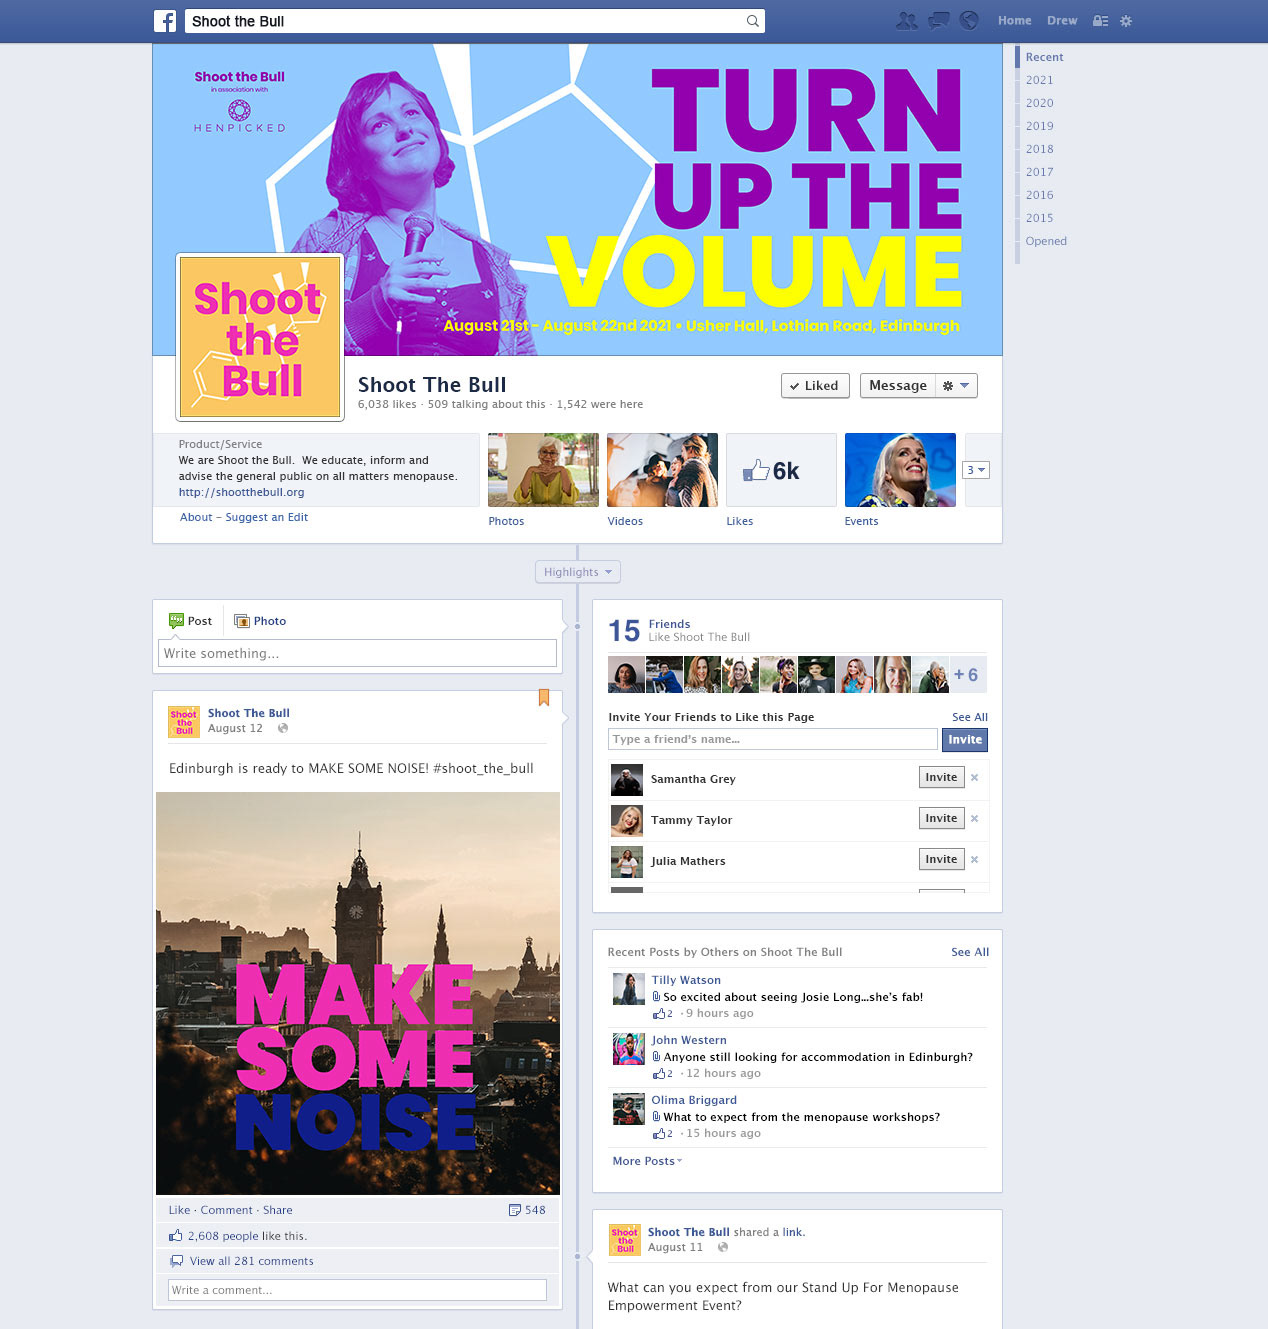Click like icon on Olima Briggard's post
This screenshot has height=1329, width=1268.
coord(659,1134)
